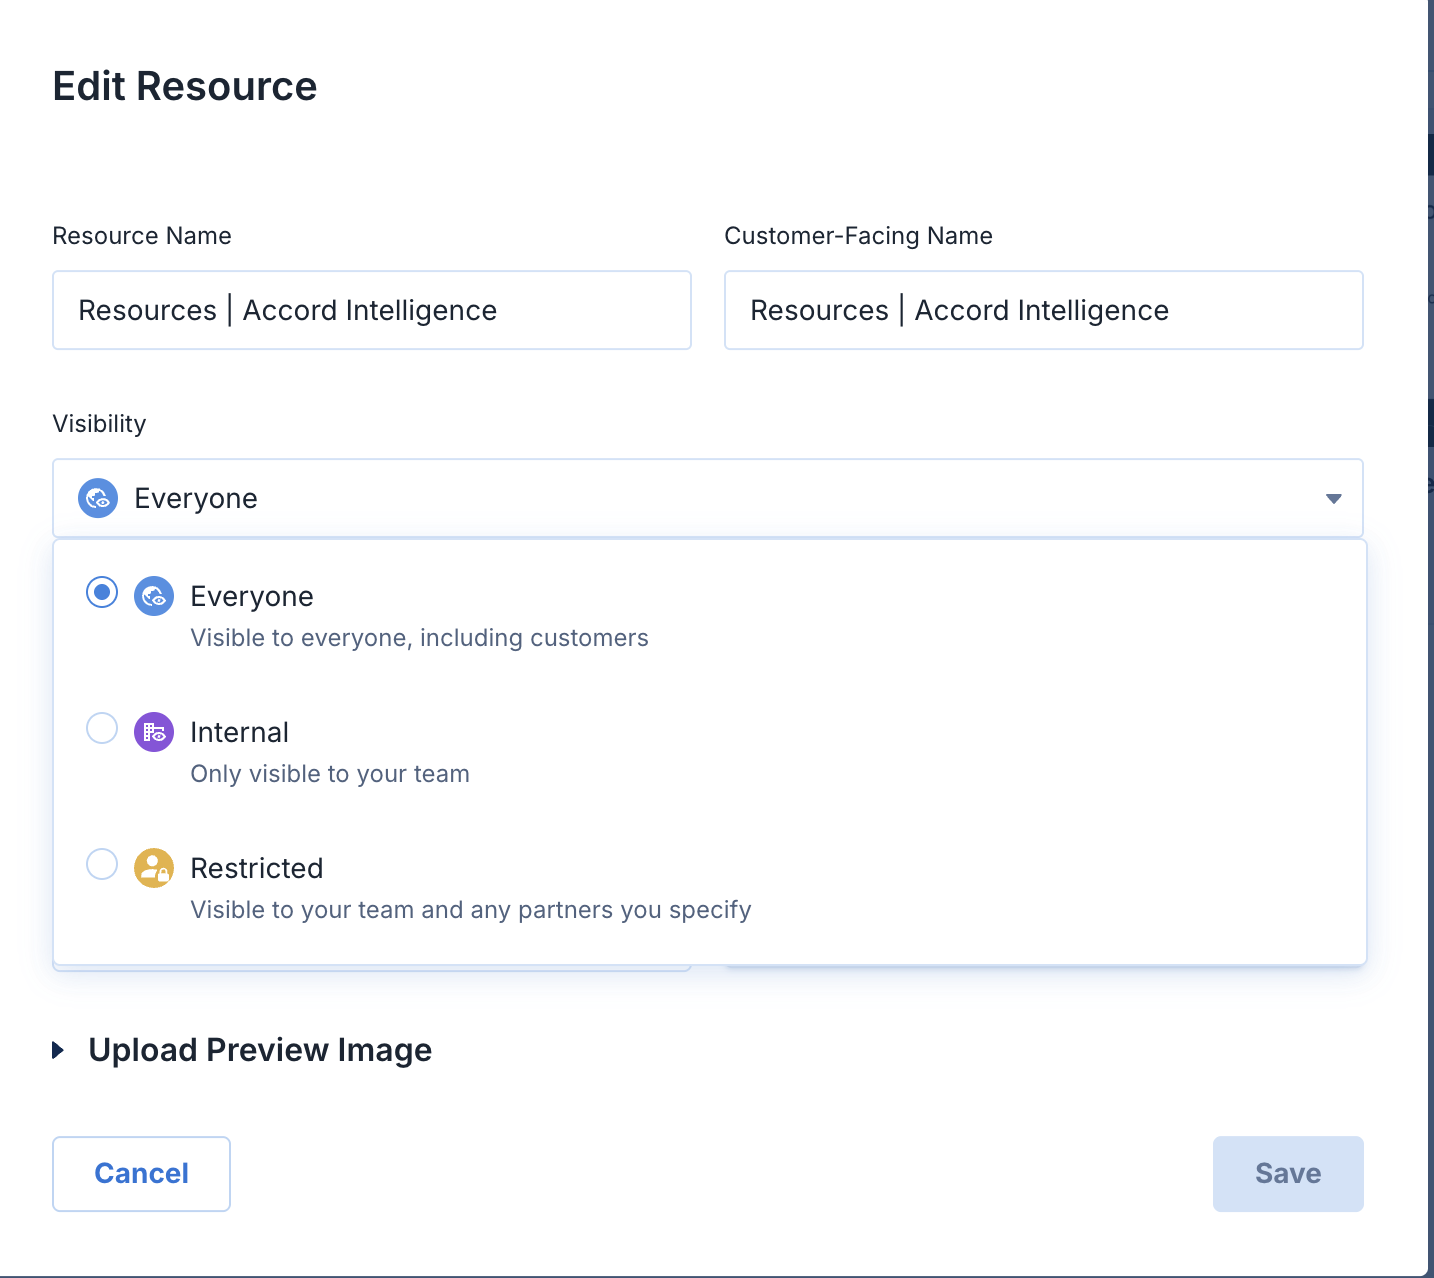Screen dimensions: 1434x1278
Task: Click the Resource Name label
Action: 142,236
